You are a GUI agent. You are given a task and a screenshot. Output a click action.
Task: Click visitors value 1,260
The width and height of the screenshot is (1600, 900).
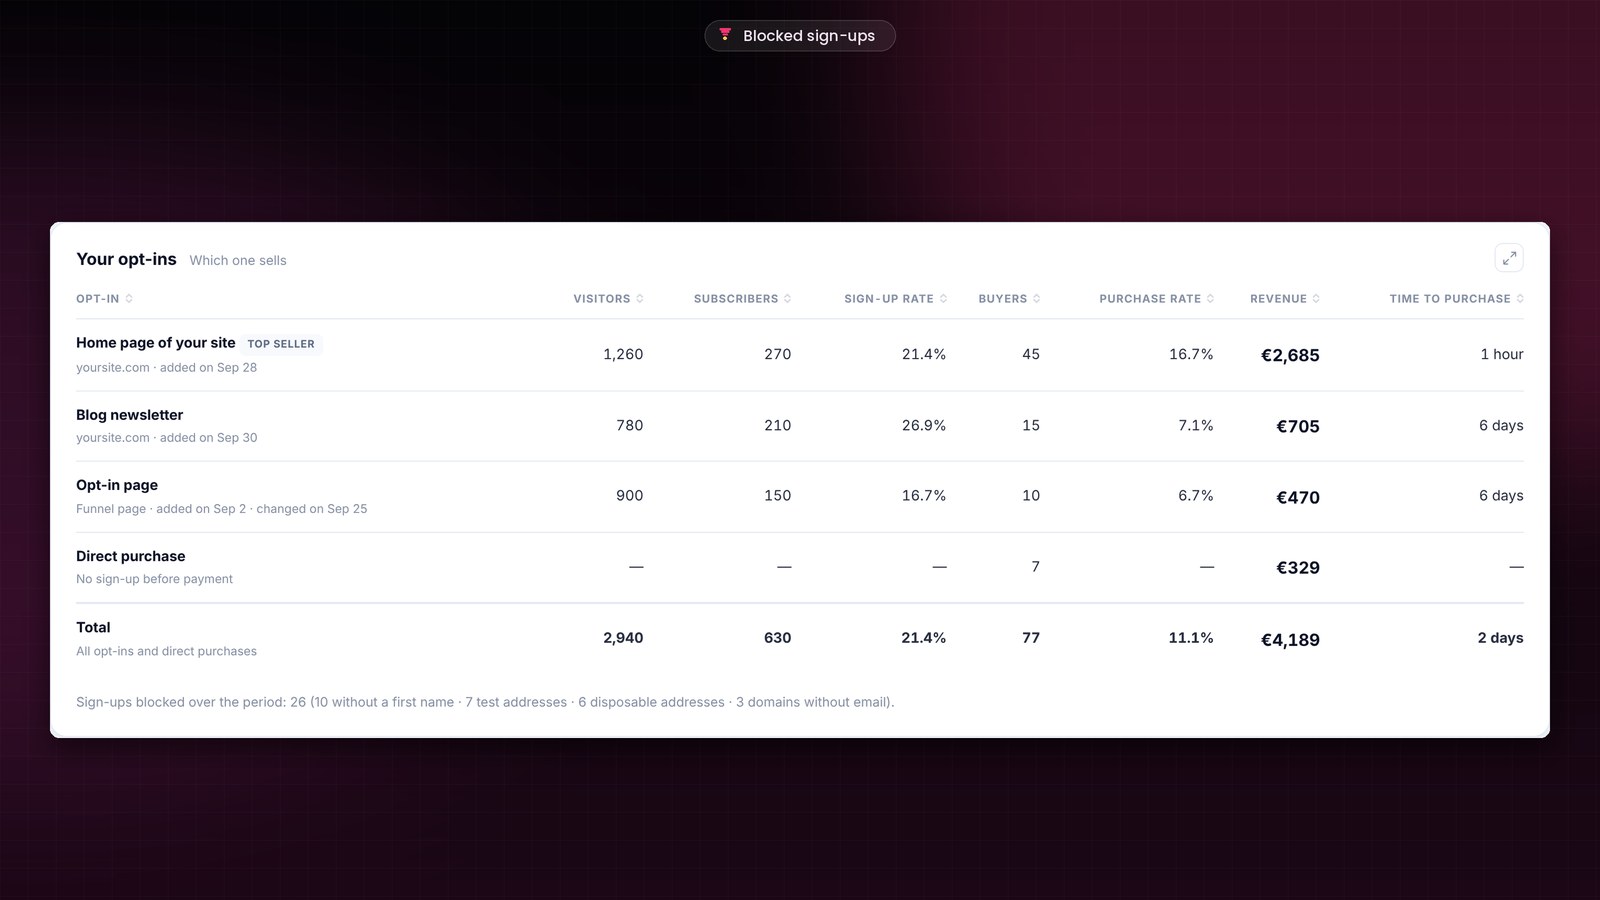(x=623, y=354)
